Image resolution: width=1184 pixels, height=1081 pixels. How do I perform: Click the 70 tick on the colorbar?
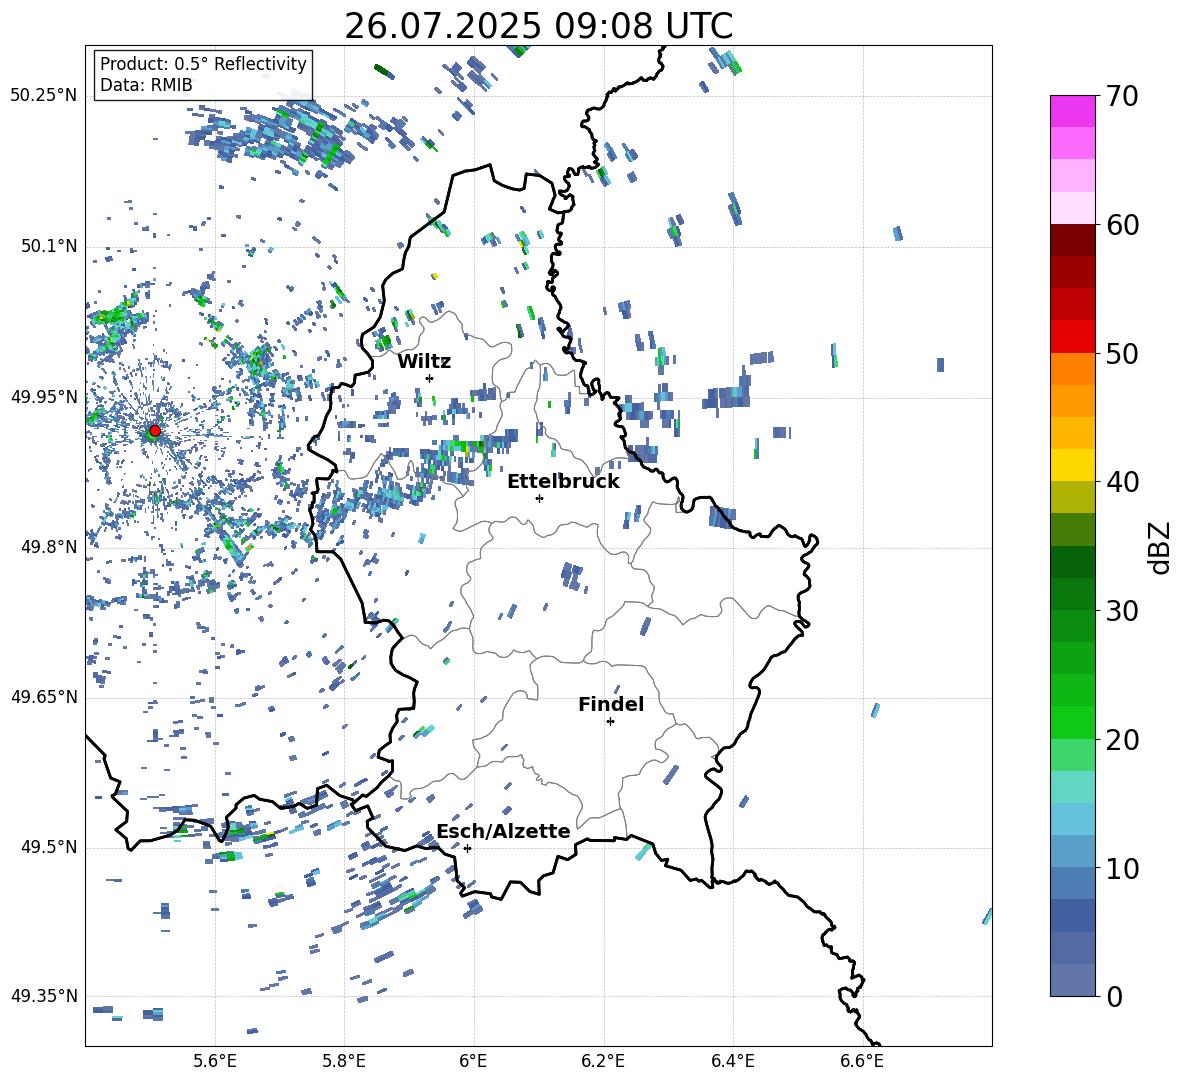[1122, 97]
